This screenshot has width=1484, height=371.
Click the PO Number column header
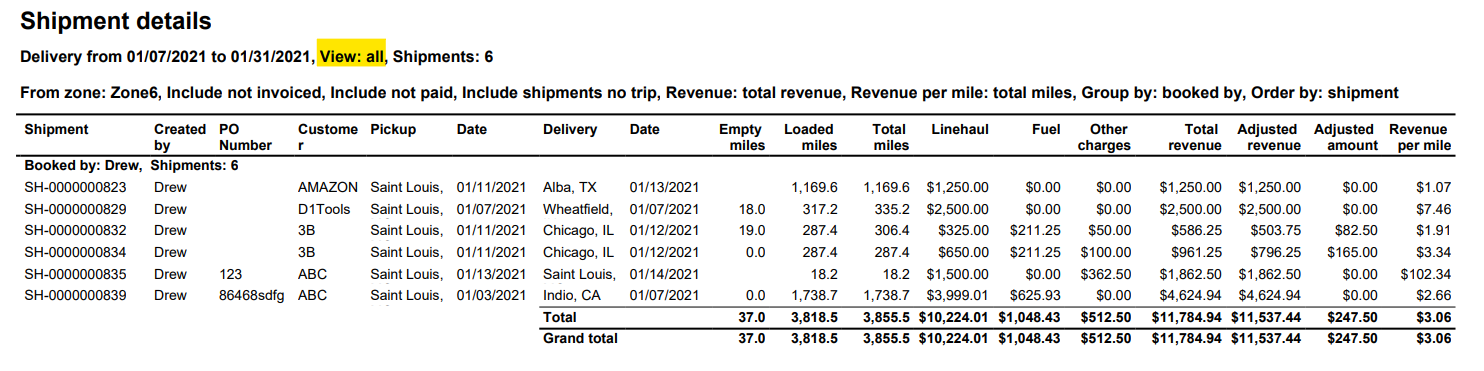pos(245,137)
